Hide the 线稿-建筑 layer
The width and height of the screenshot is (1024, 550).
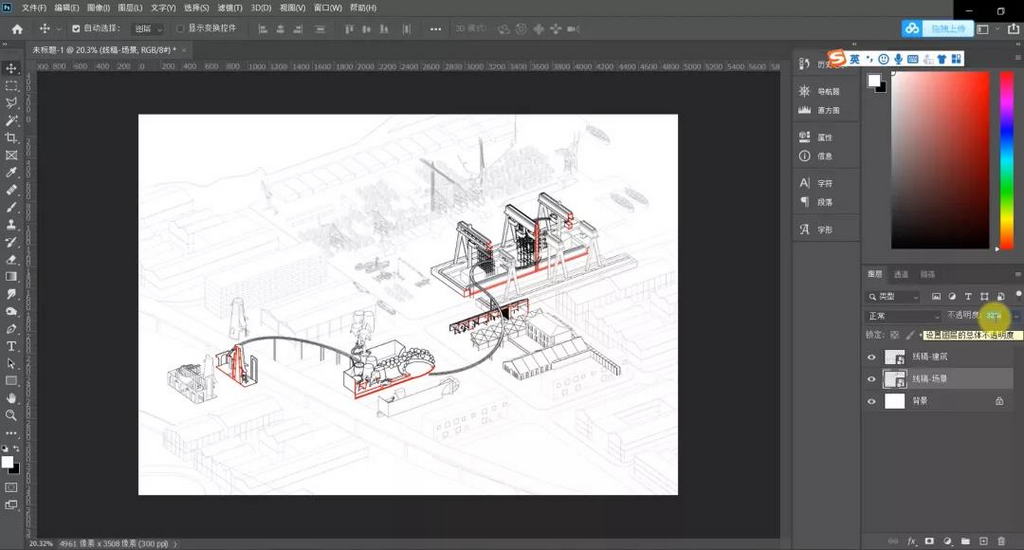[871, 357]
